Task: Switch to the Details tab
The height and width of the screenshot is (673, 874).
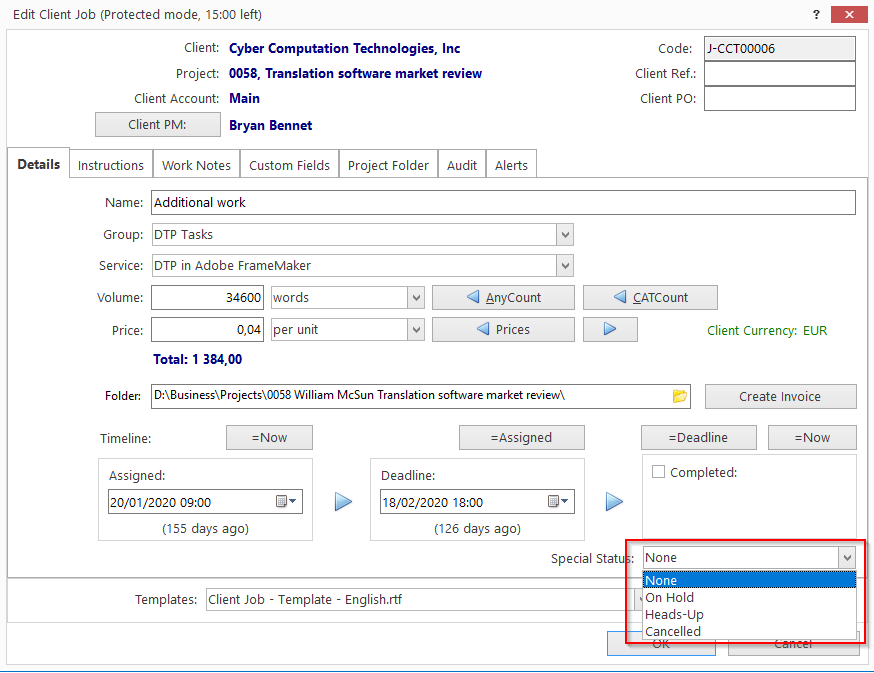Action: 38,164
